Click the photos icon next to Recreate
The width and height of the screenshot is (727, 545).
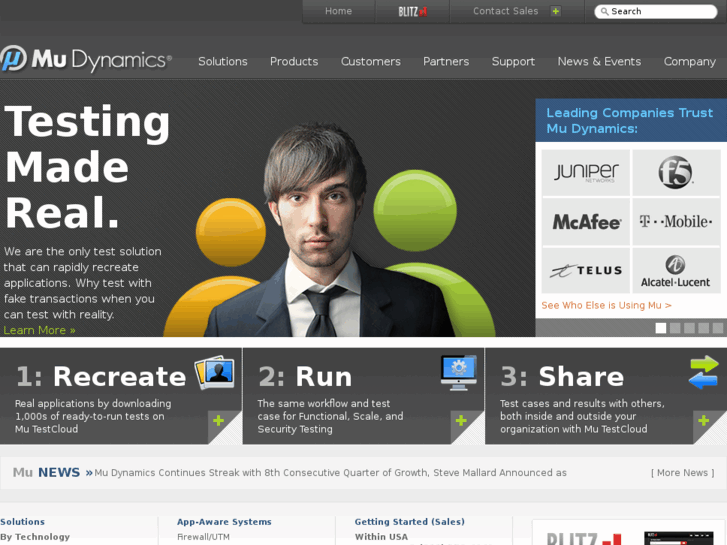tap(215, 372)
